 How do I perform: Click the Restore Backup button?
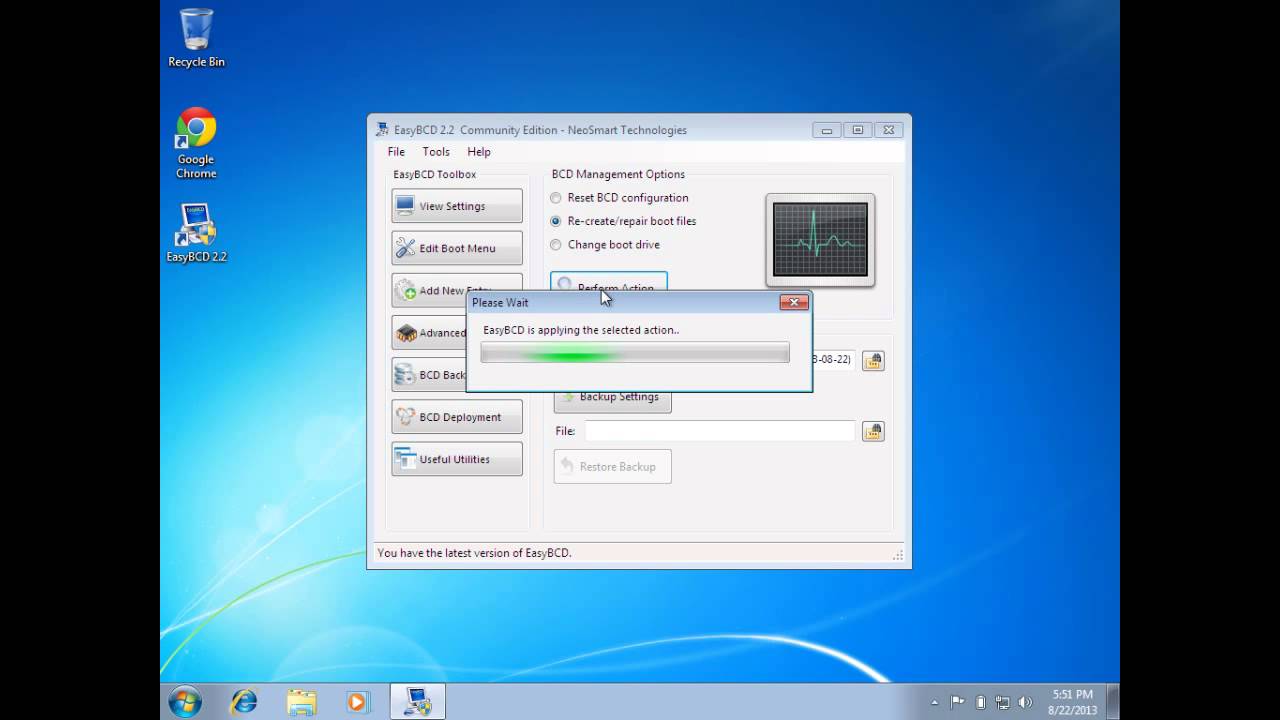pyautogui.click(x=613, y=467)
